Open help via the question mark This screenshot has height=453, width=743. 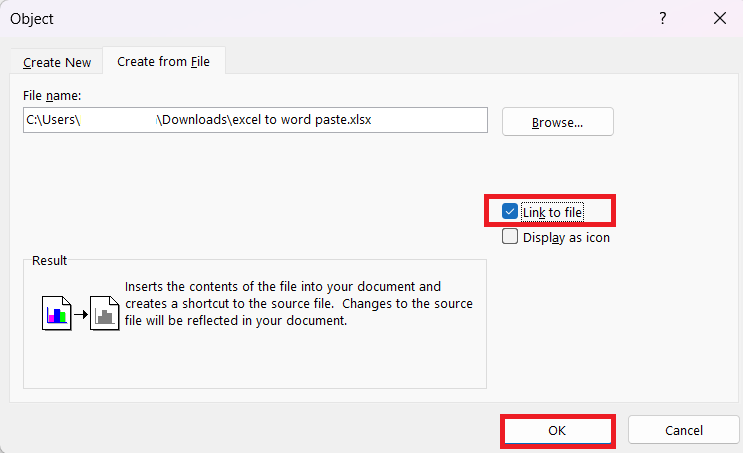[x=662, y=18]
